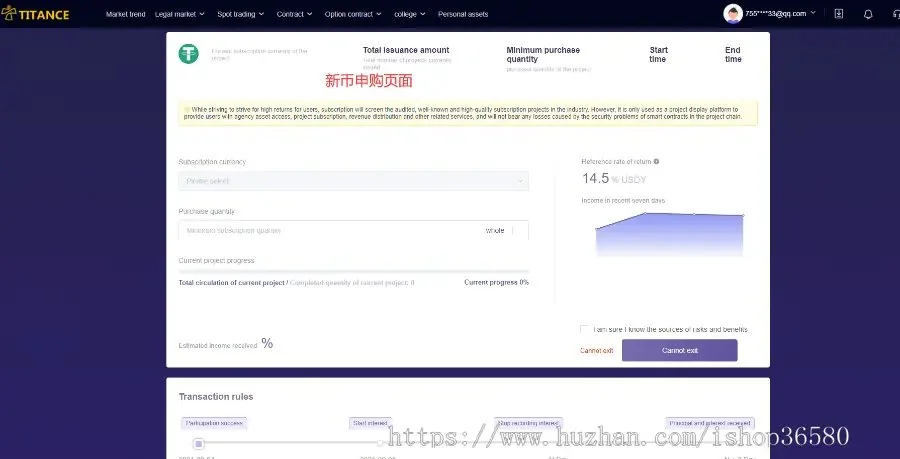900x459 pixels.
Task: Click the '14.5' rate value
Action: 595,178
